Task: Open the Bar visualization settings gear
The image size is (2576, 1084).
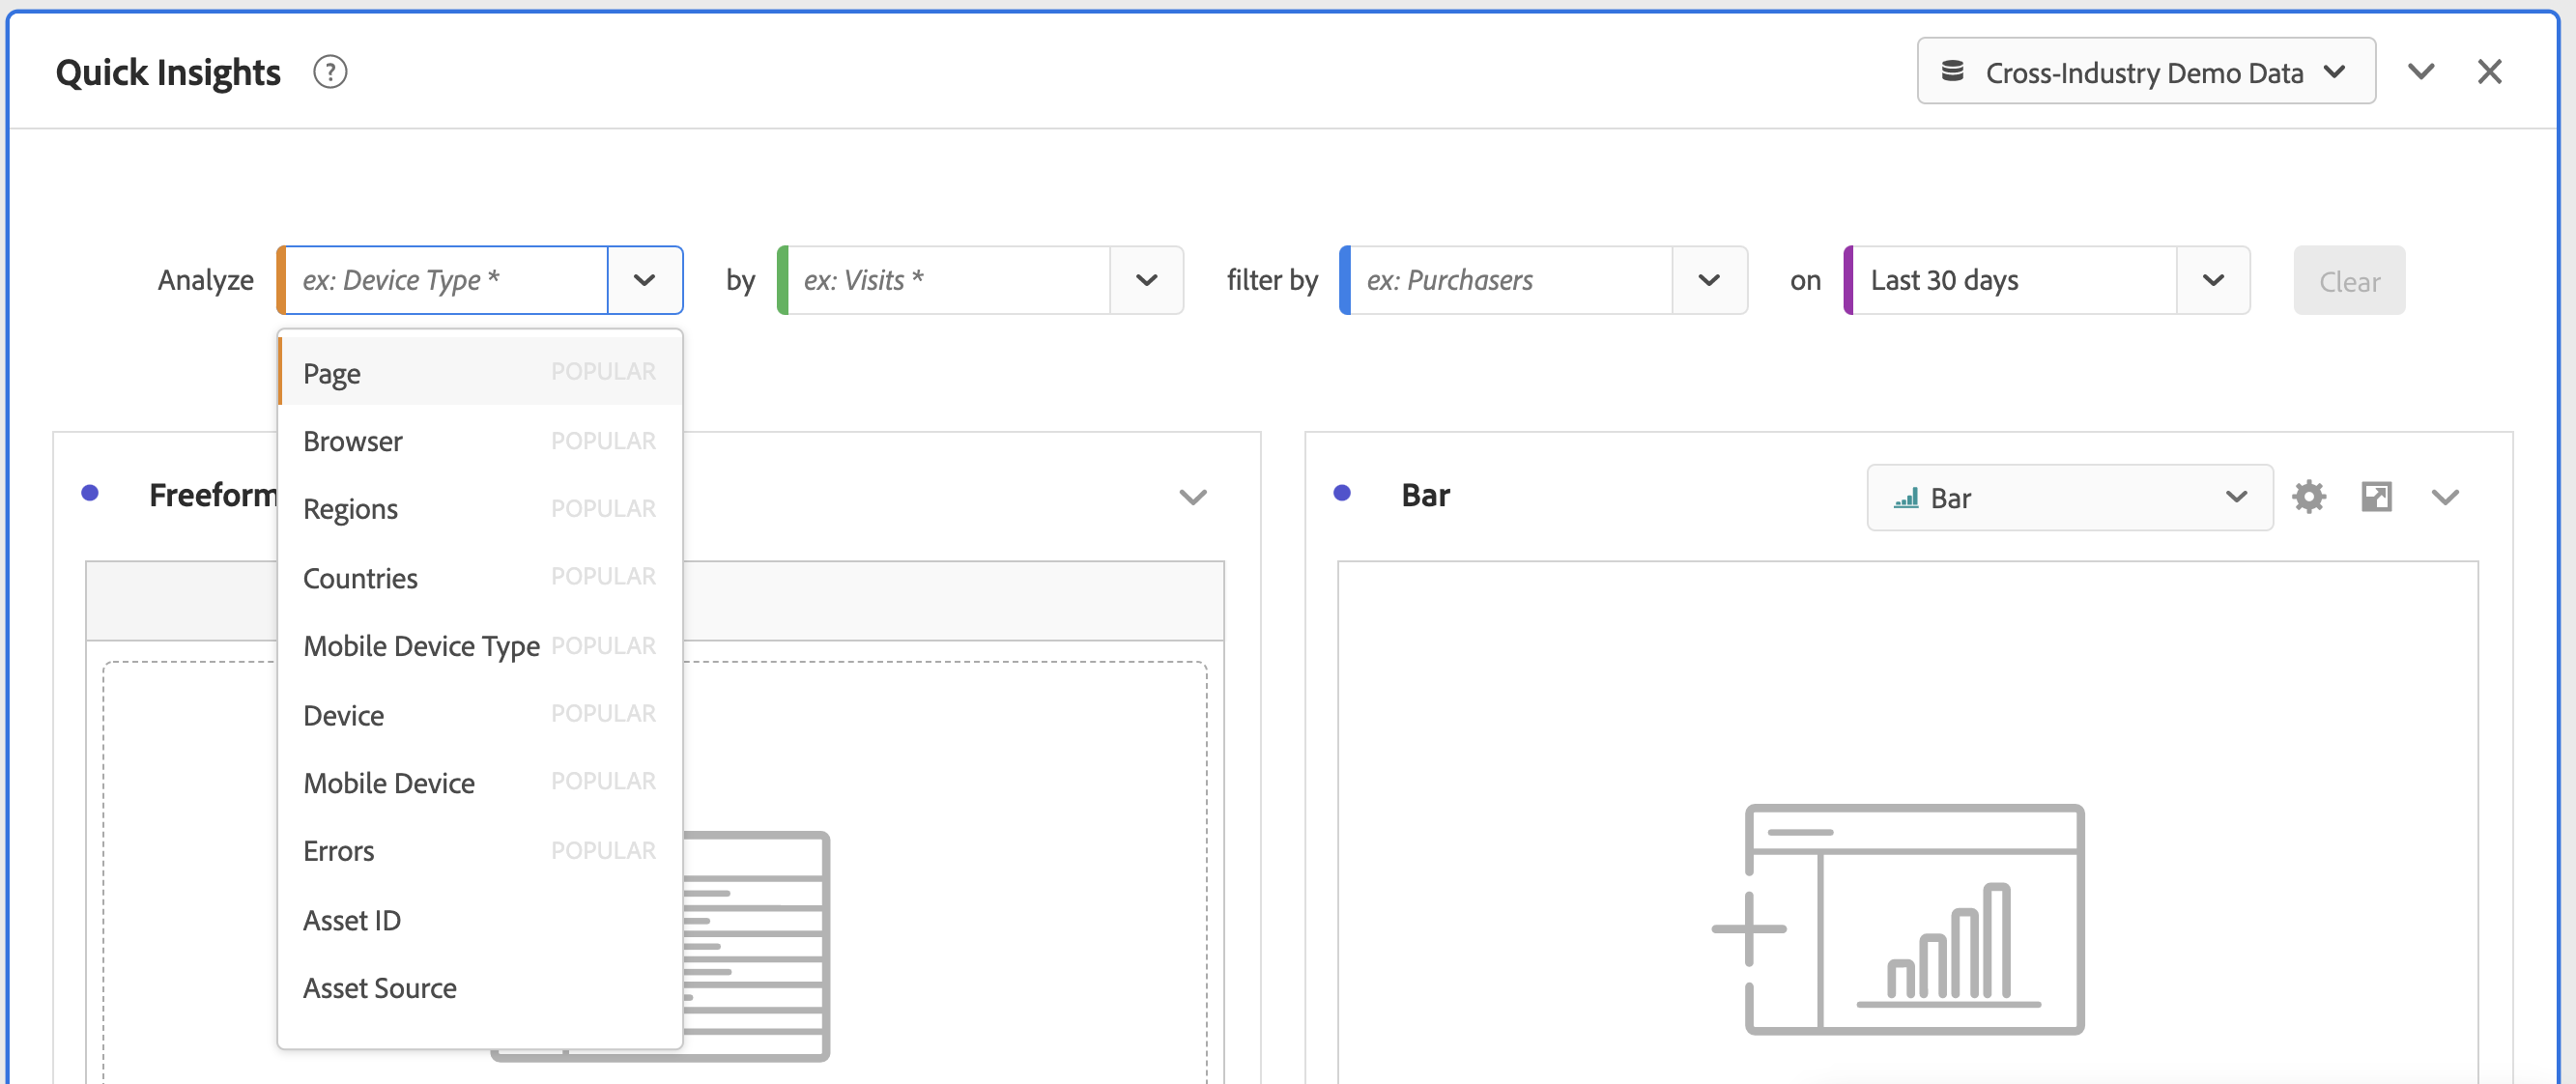Action: 2308,497
